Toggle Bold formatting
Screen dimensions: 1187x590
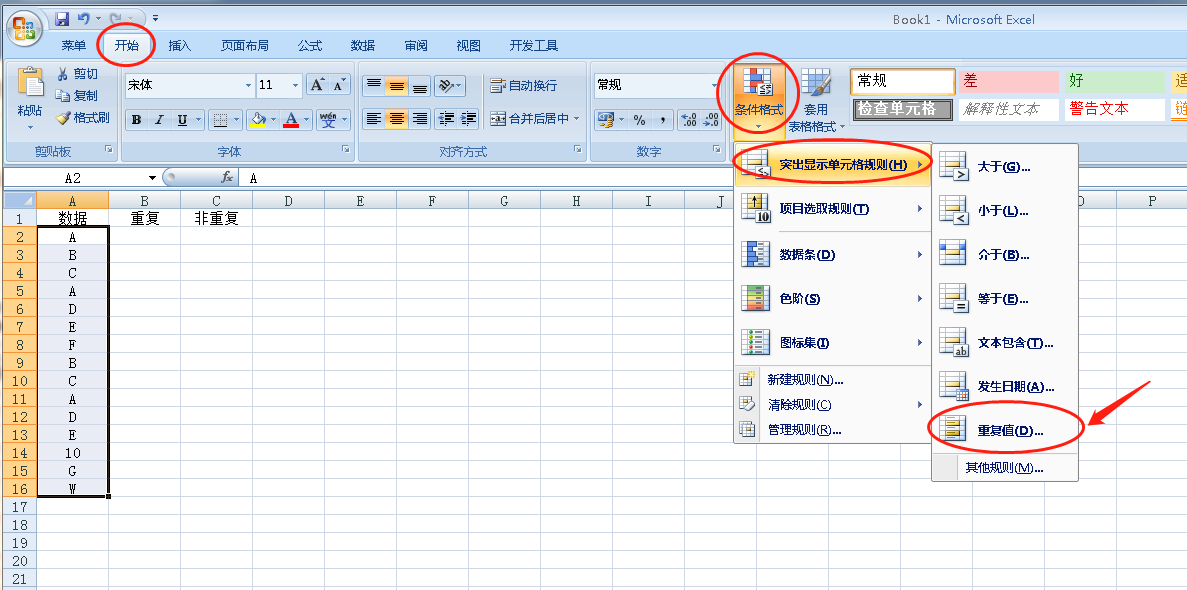(136, 120)
